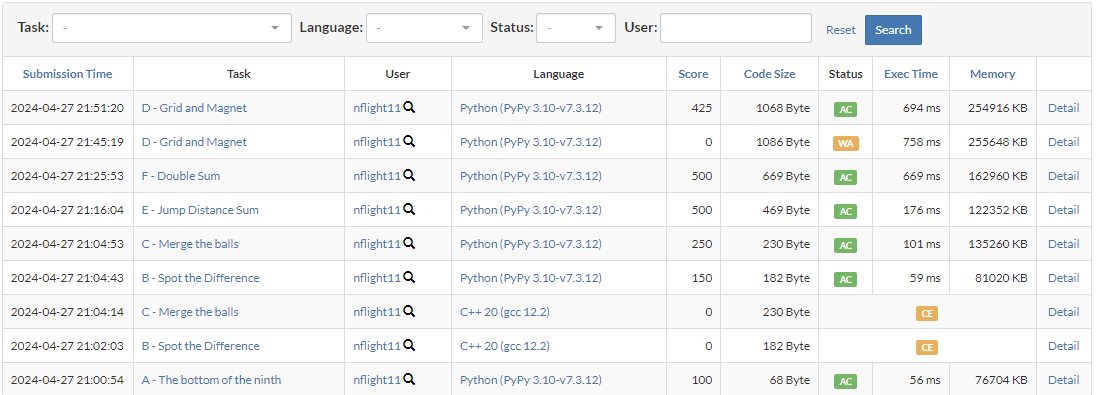The height and width of the screenshot is (395, 1098).
Task: Click magnifier icon in 21:51:20 submission row
Action: [409, 108]
